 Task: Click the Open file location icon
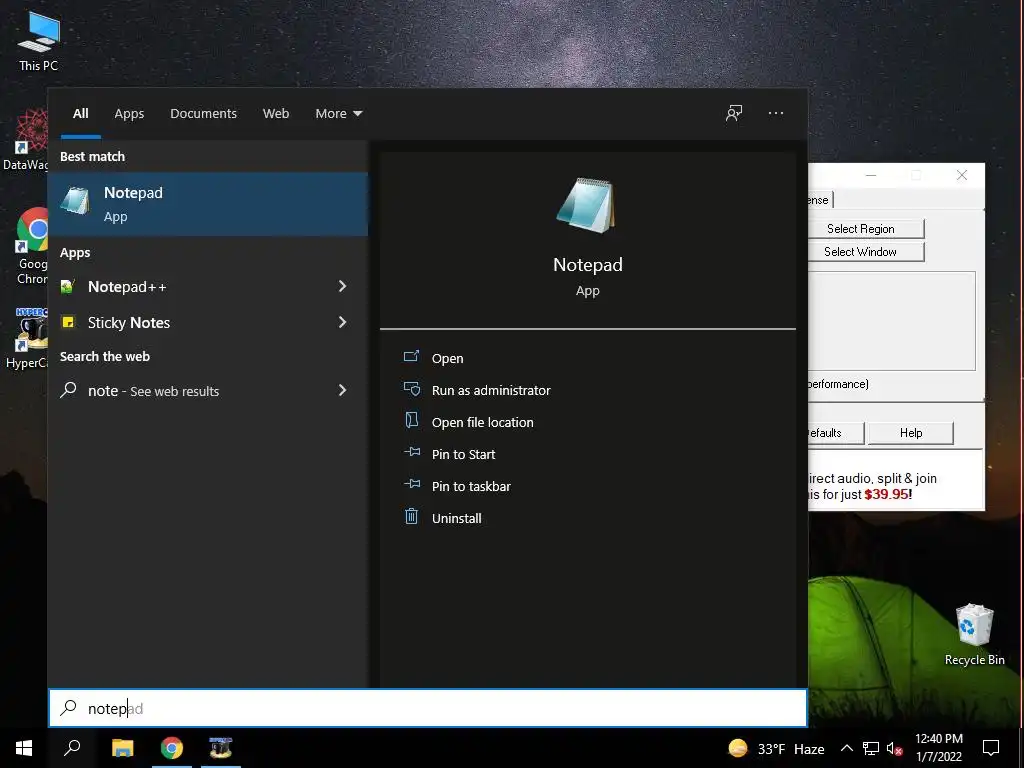pyautogui.click(x=411, y=420)
